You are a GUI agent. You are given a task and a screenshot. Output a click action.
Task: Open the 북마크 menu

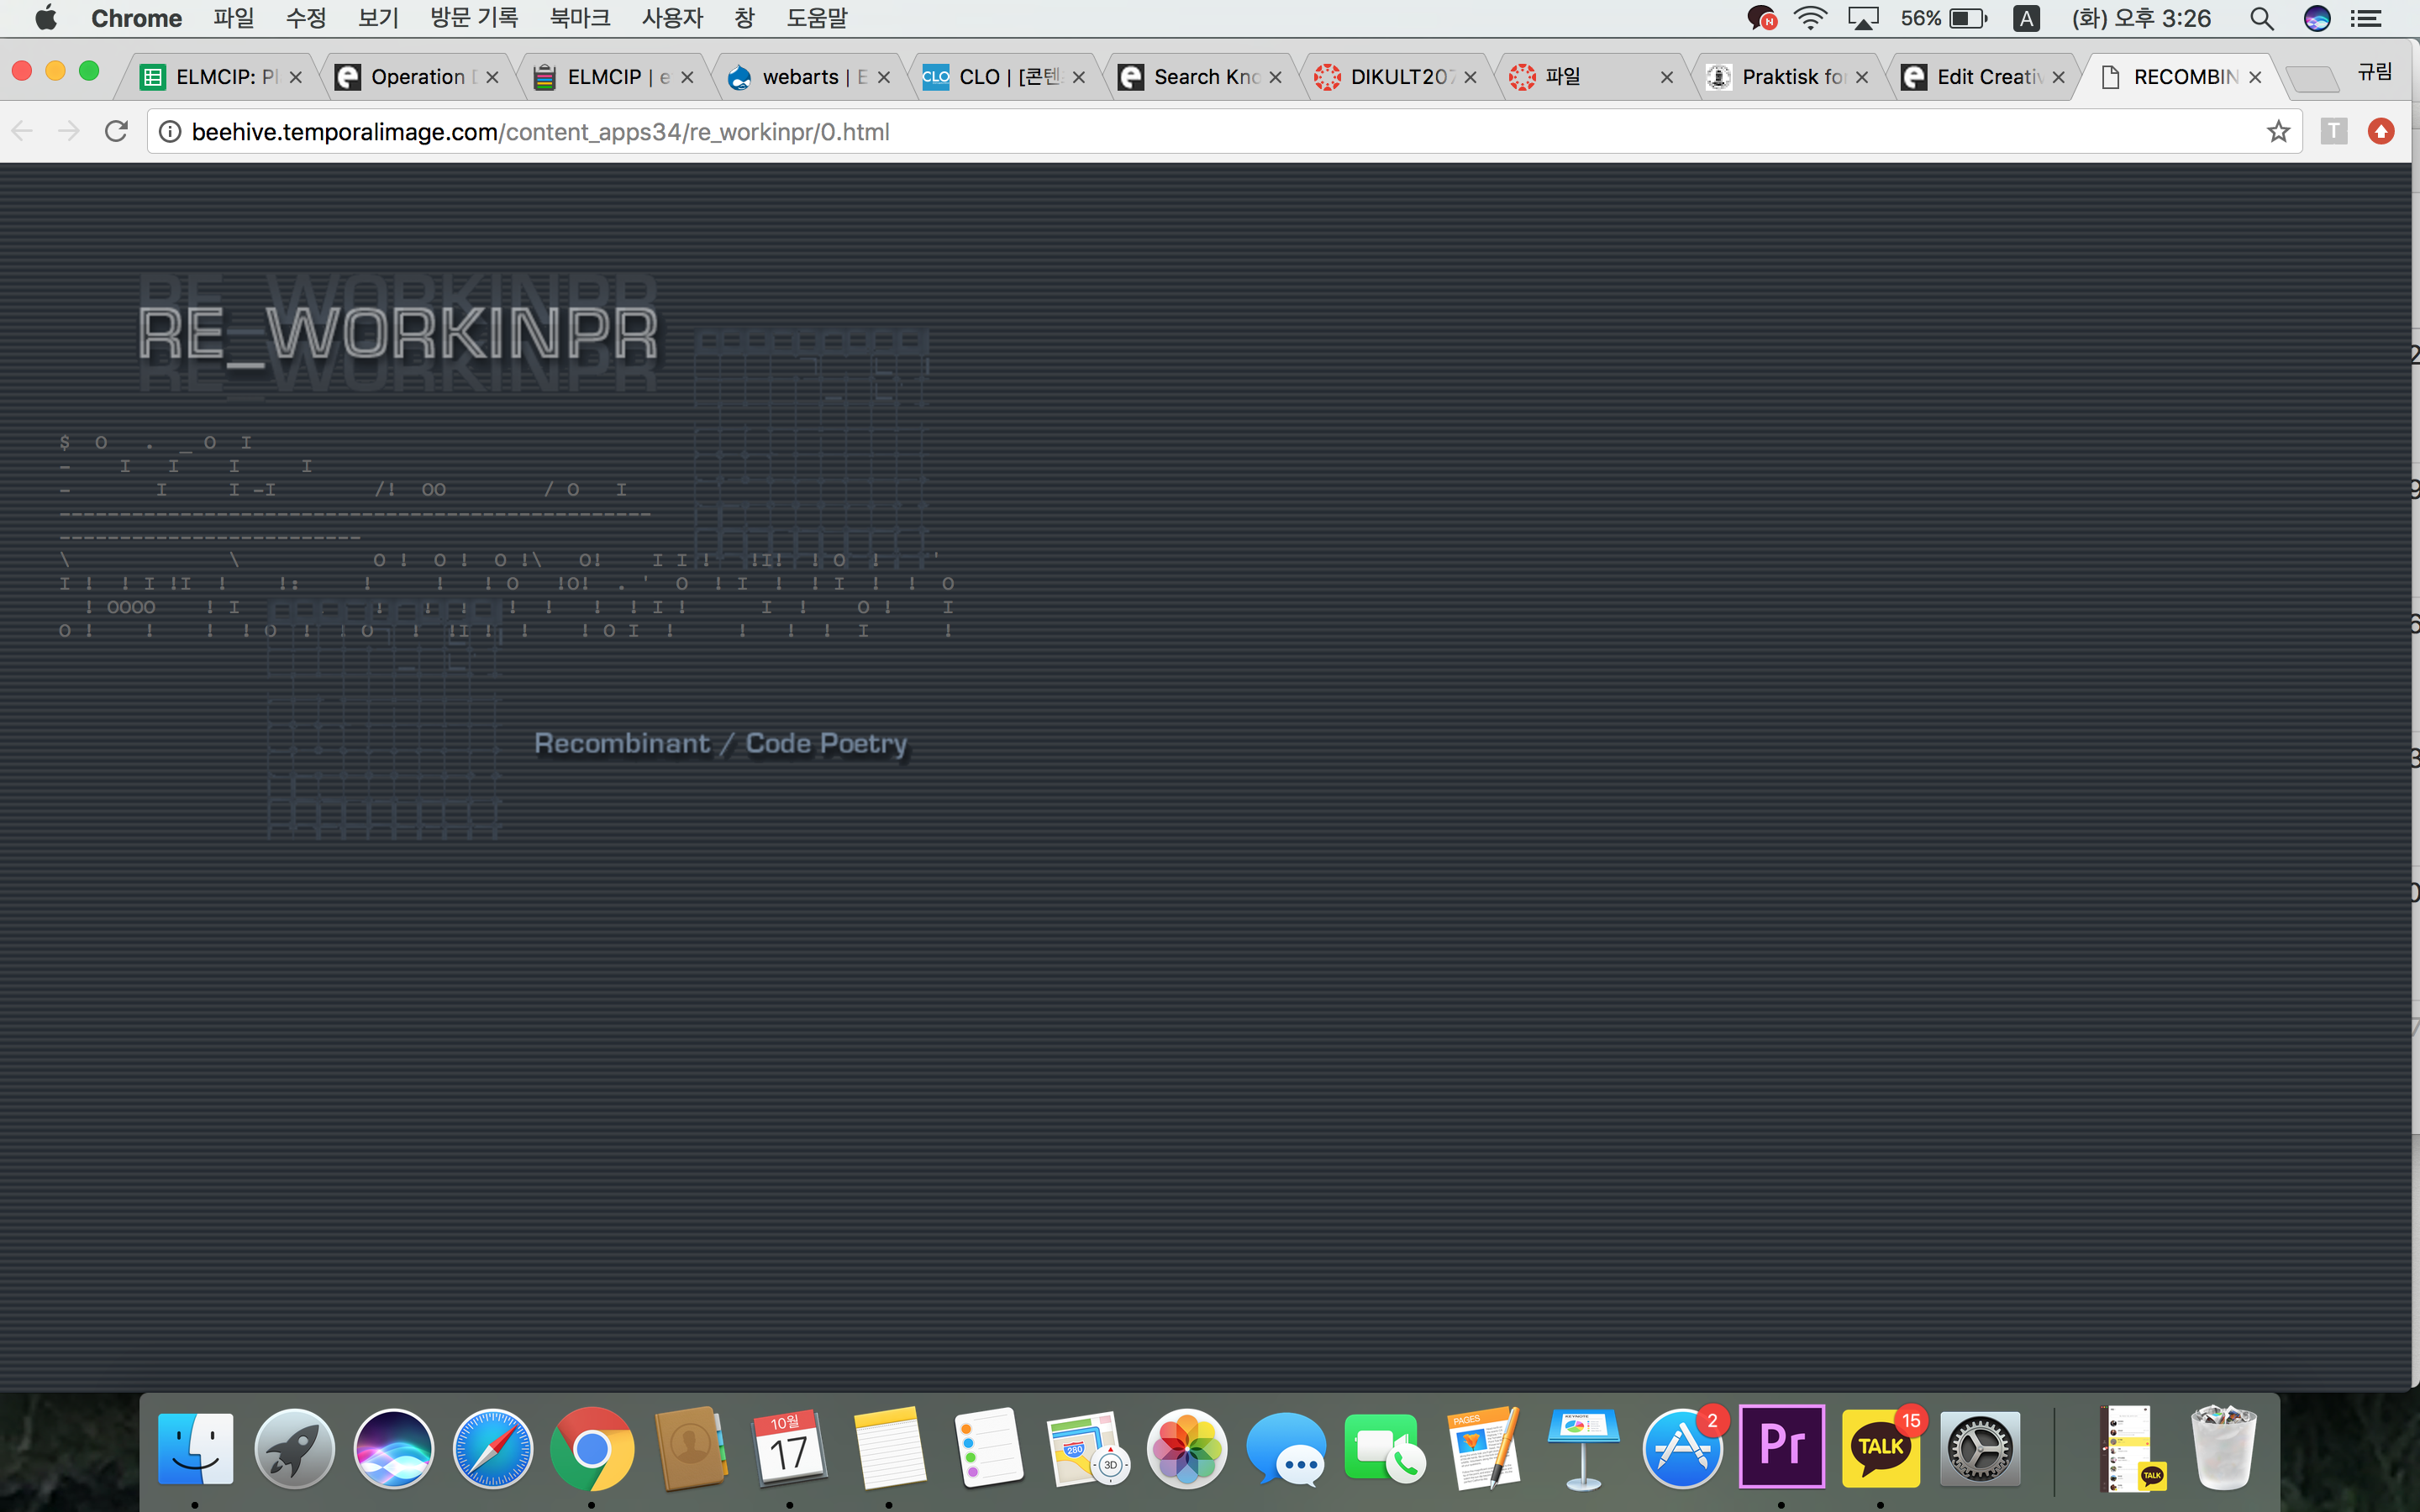point(580,18)
